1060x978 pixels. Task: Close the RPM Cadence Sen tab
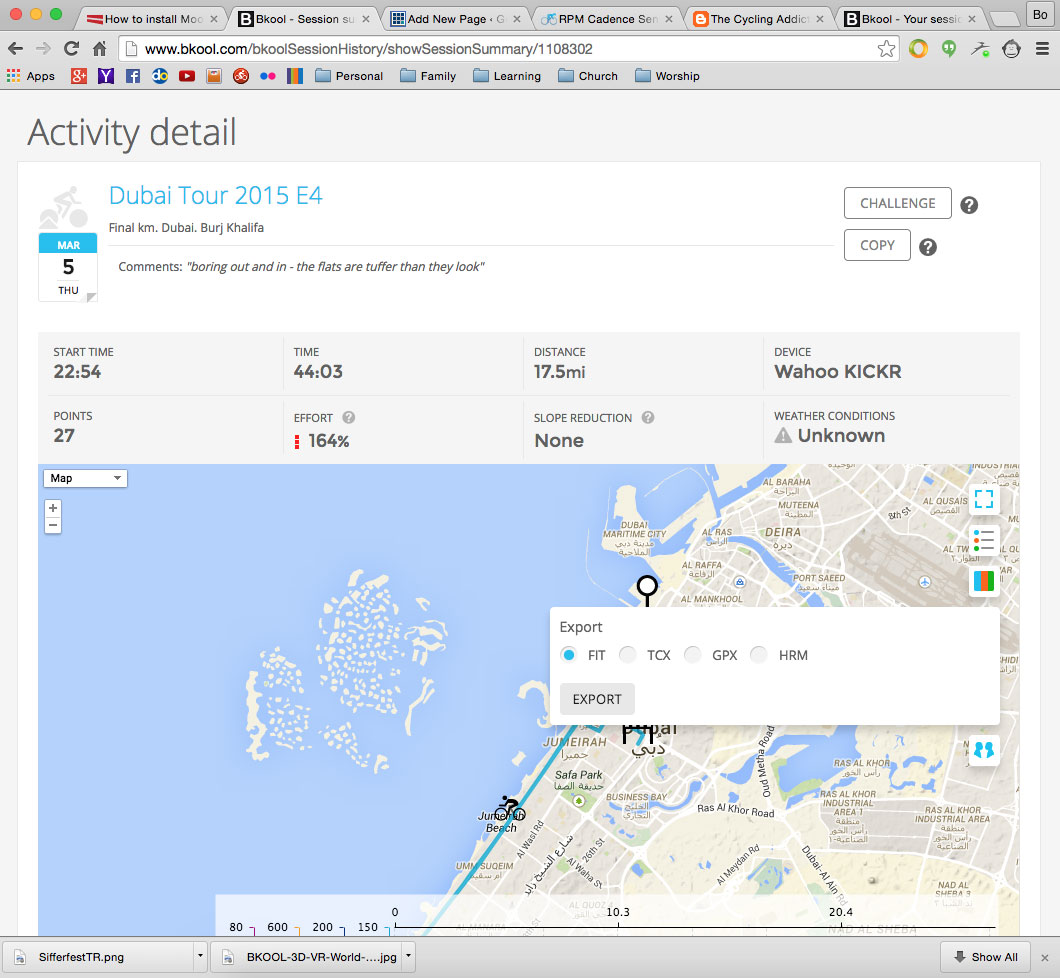[669, 19]
